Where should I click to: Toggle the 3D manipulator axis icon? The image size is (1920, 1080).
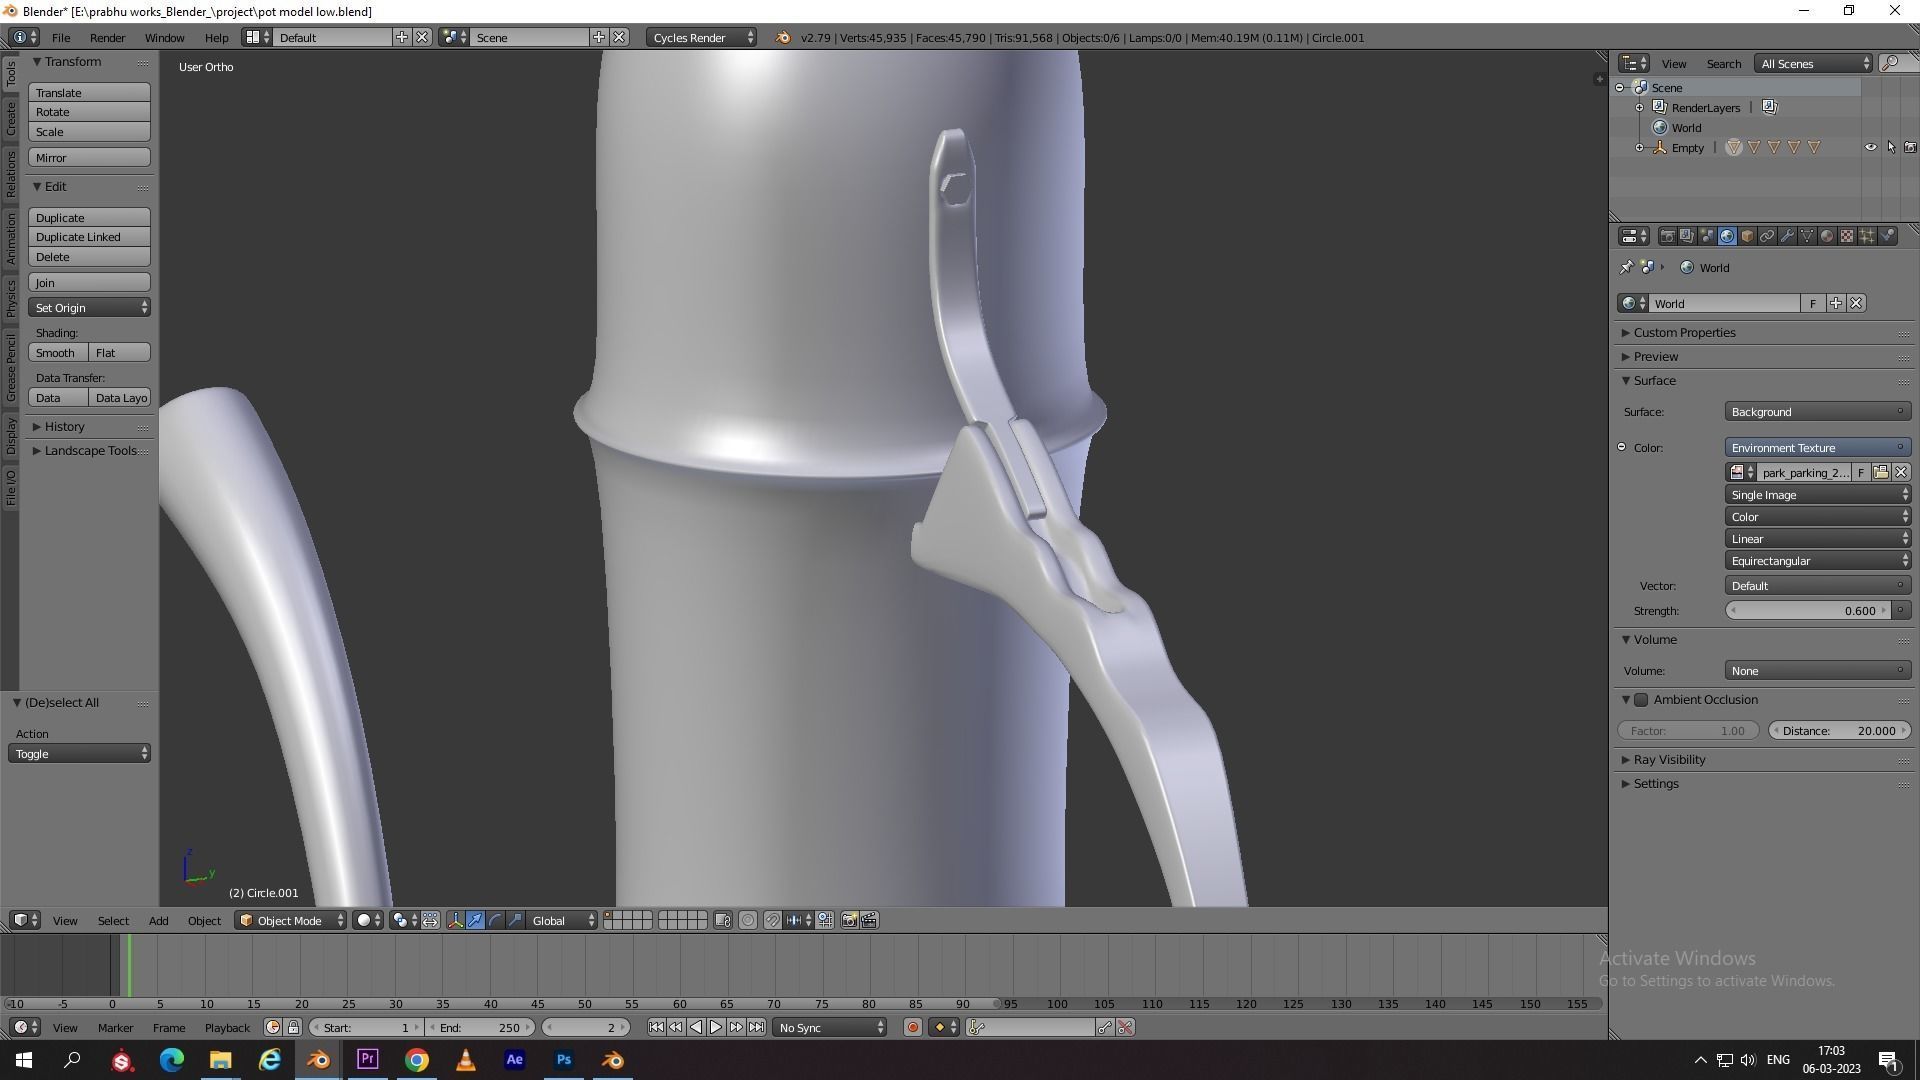(455, 920)
